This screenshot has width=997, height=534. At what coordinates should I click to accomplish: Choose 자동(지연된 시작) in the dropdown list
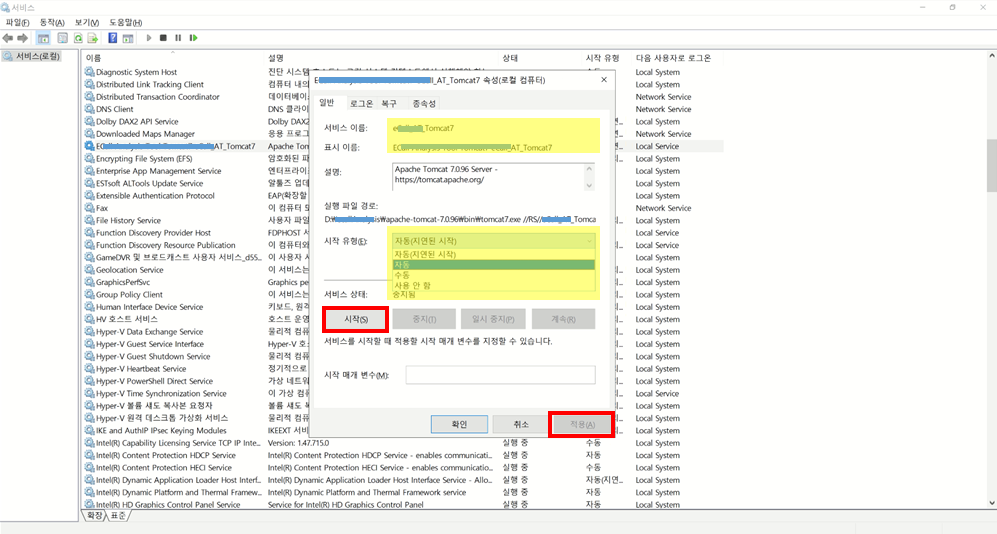493,254
